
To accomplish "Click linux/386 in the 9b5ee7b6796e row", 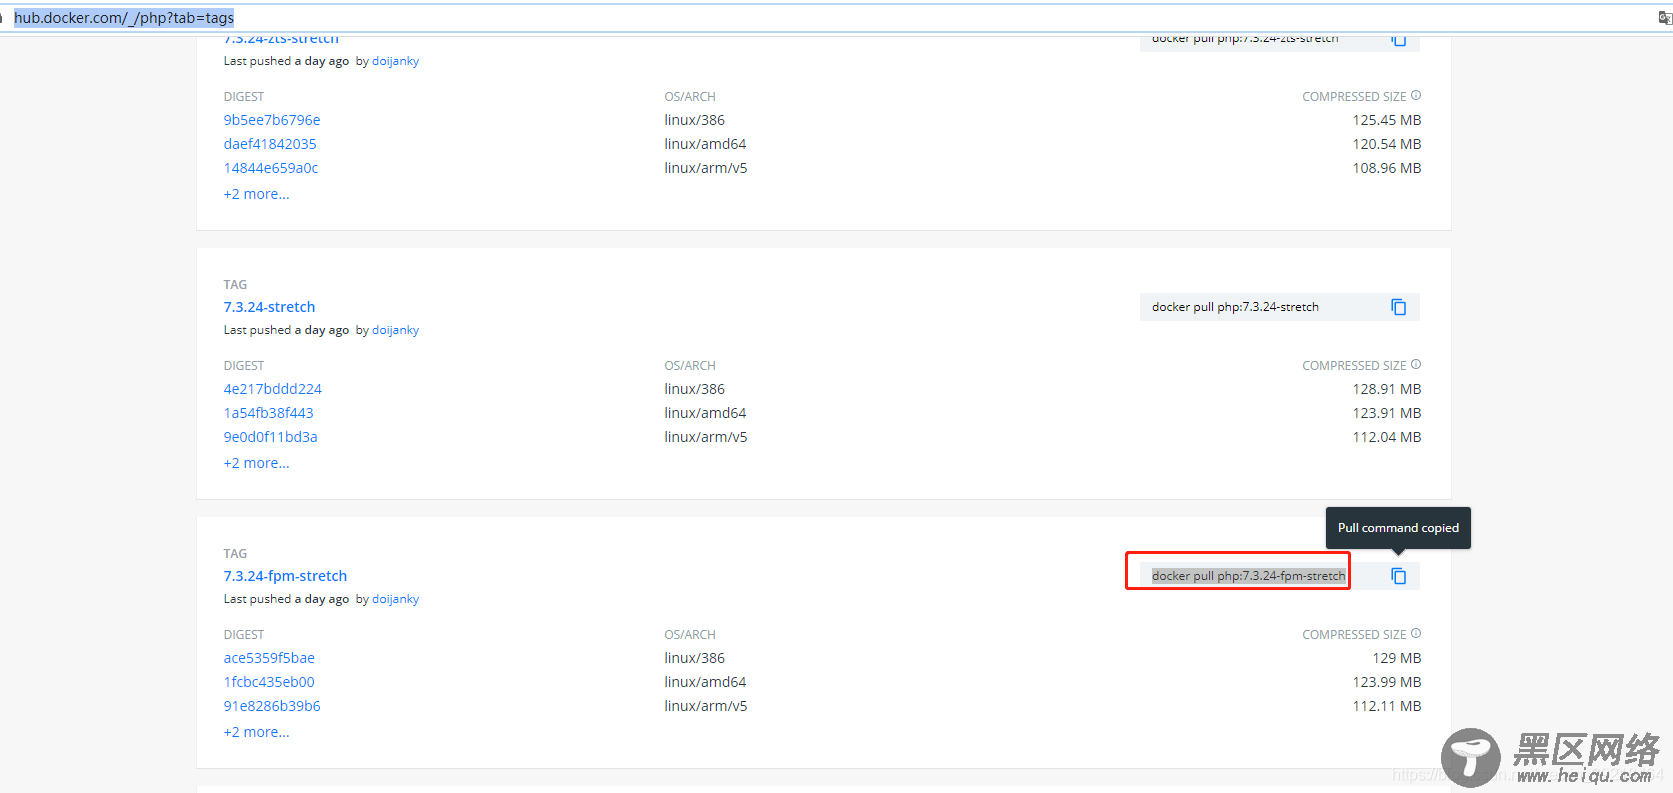I will click(x=695, y=120).
